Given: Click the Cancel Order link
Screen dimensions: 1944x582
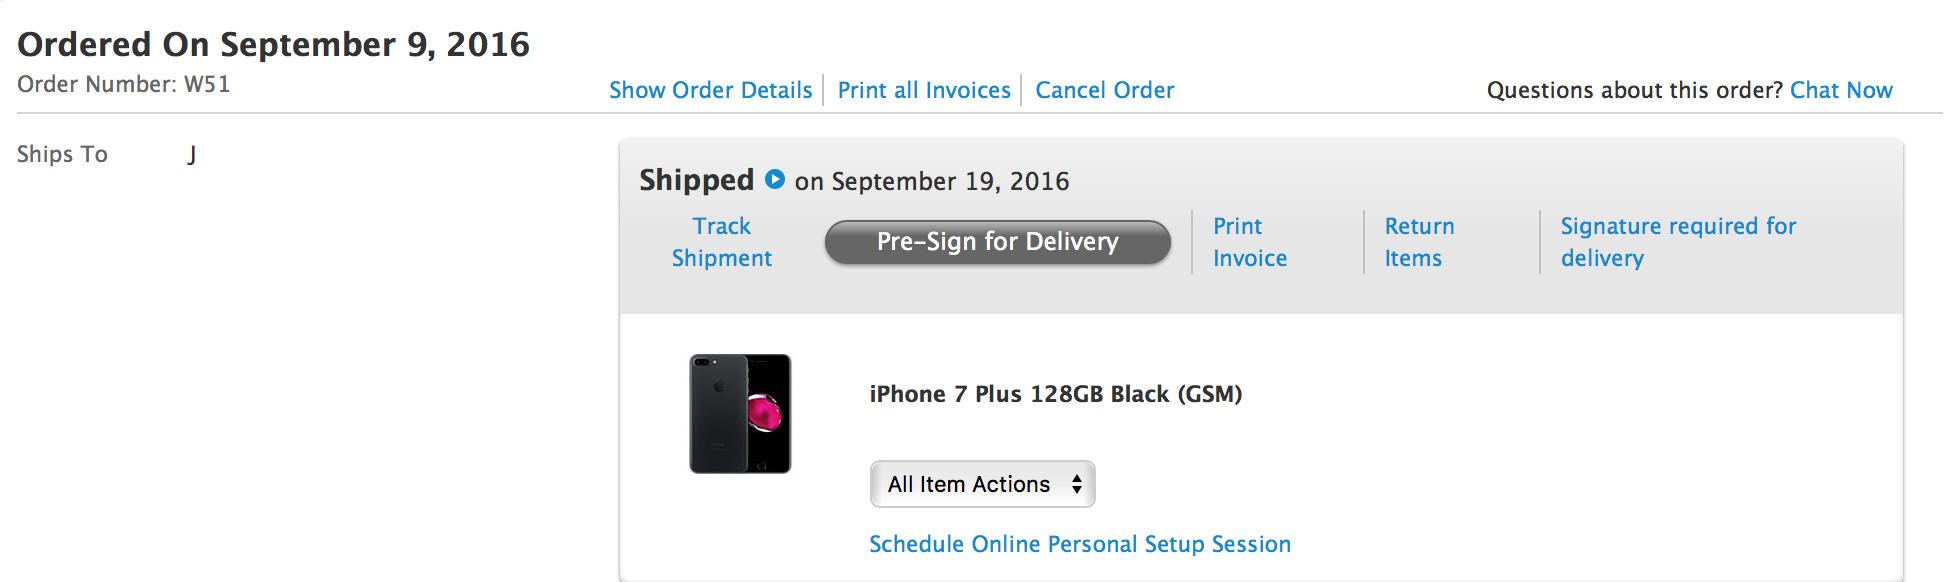Looking at the screenshot, I should 1105,90.
